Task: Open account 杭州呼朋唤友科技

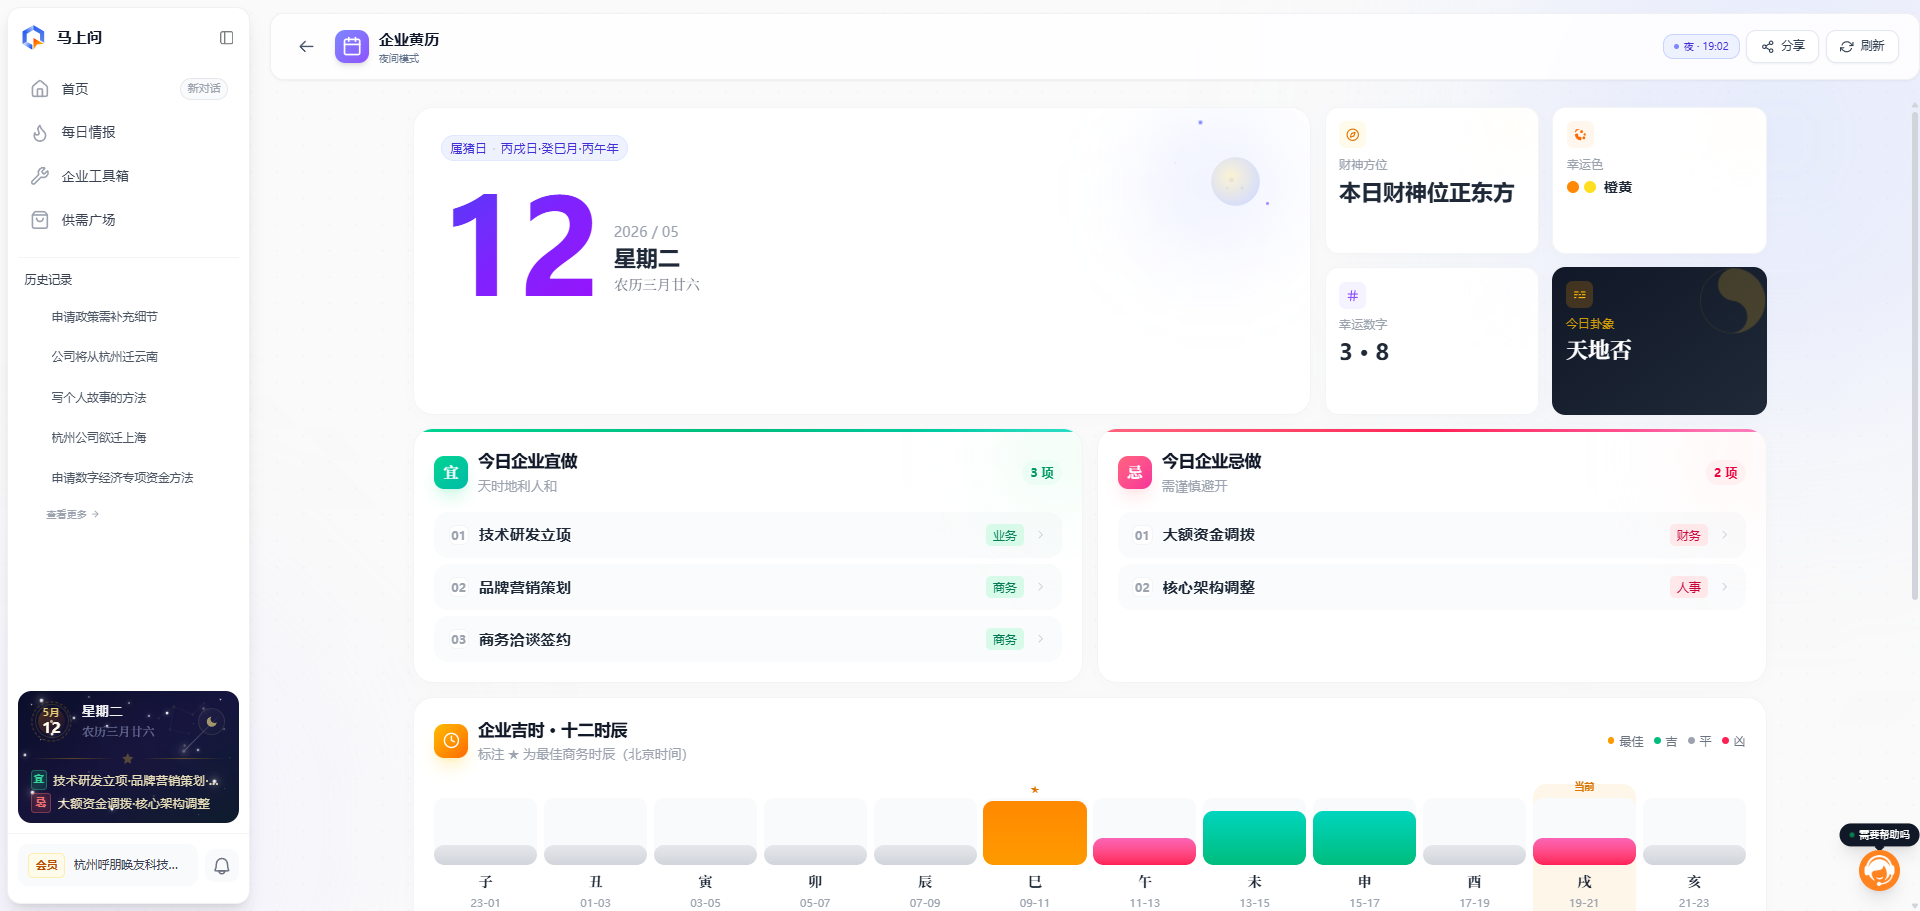Action: [126, 865]
